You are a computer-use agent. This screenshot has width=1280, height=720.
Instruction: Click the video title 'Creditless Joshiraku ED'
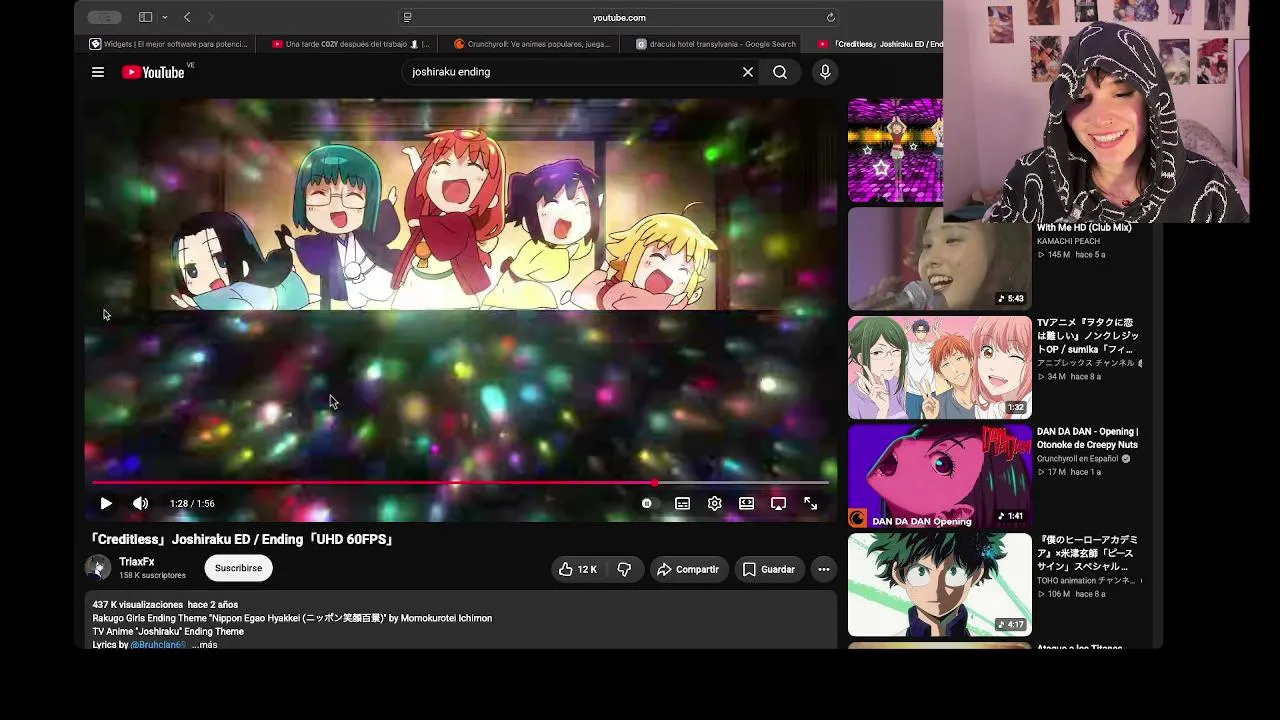point(243,540)
